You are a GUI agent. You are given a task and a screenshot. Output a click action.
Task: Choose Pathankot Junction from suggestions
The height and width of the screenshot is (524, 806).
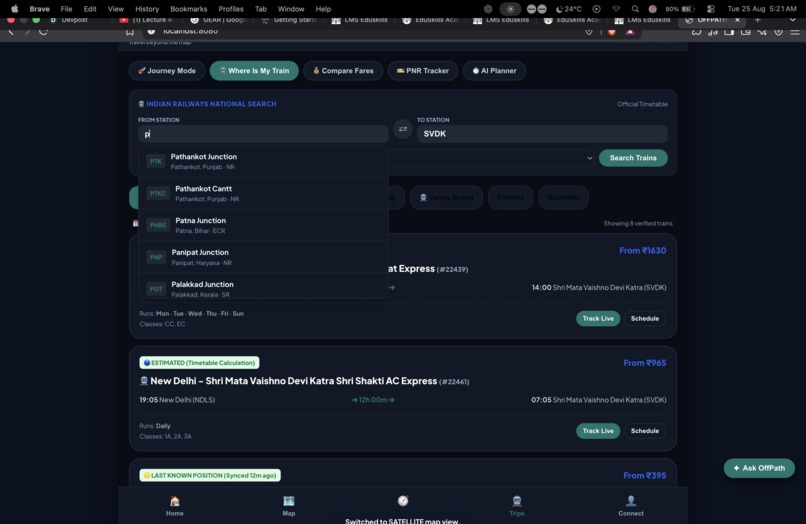tap(263, 161)
